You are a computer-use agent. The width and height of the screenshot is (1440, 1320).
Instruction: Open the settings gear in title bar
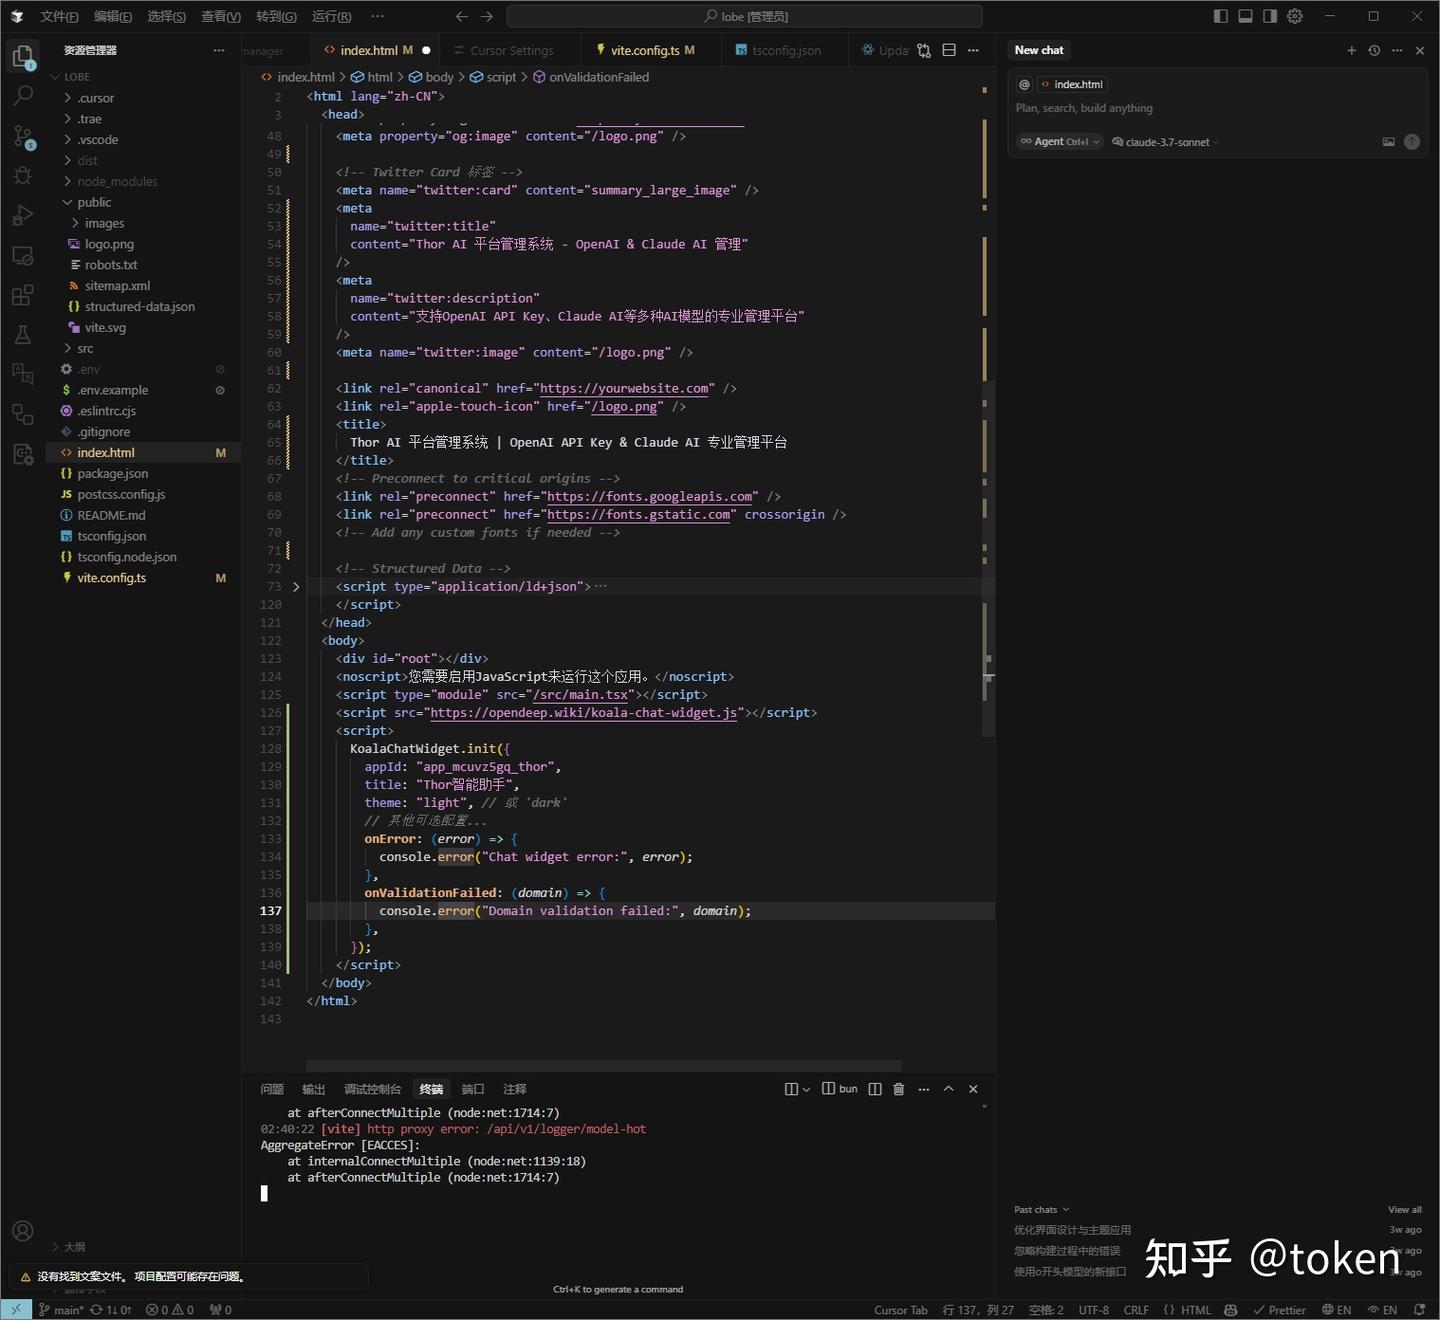point(1295,16)
